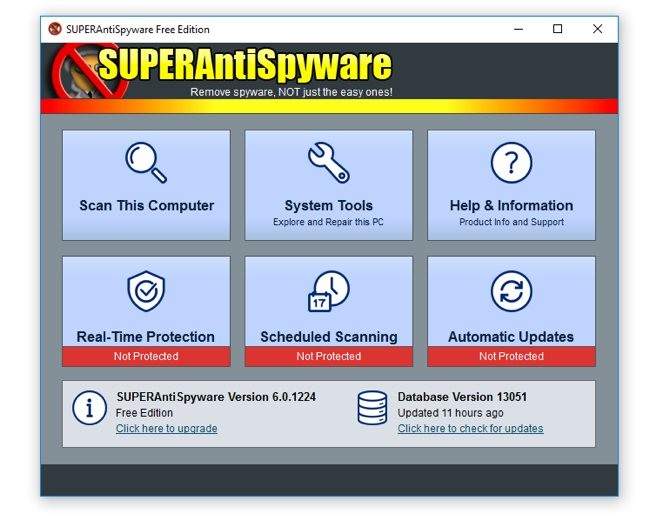The height and width of the screenshot is (514, 650).
Task: Click Not Protected under Real-Time Protection
Action: click(146, 356)
